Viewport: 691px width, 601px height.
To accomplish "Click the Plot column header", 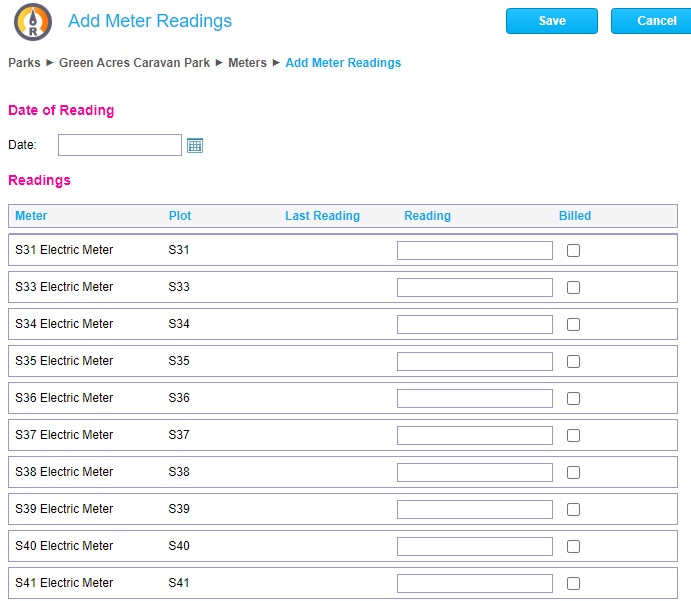I will 180,216.
